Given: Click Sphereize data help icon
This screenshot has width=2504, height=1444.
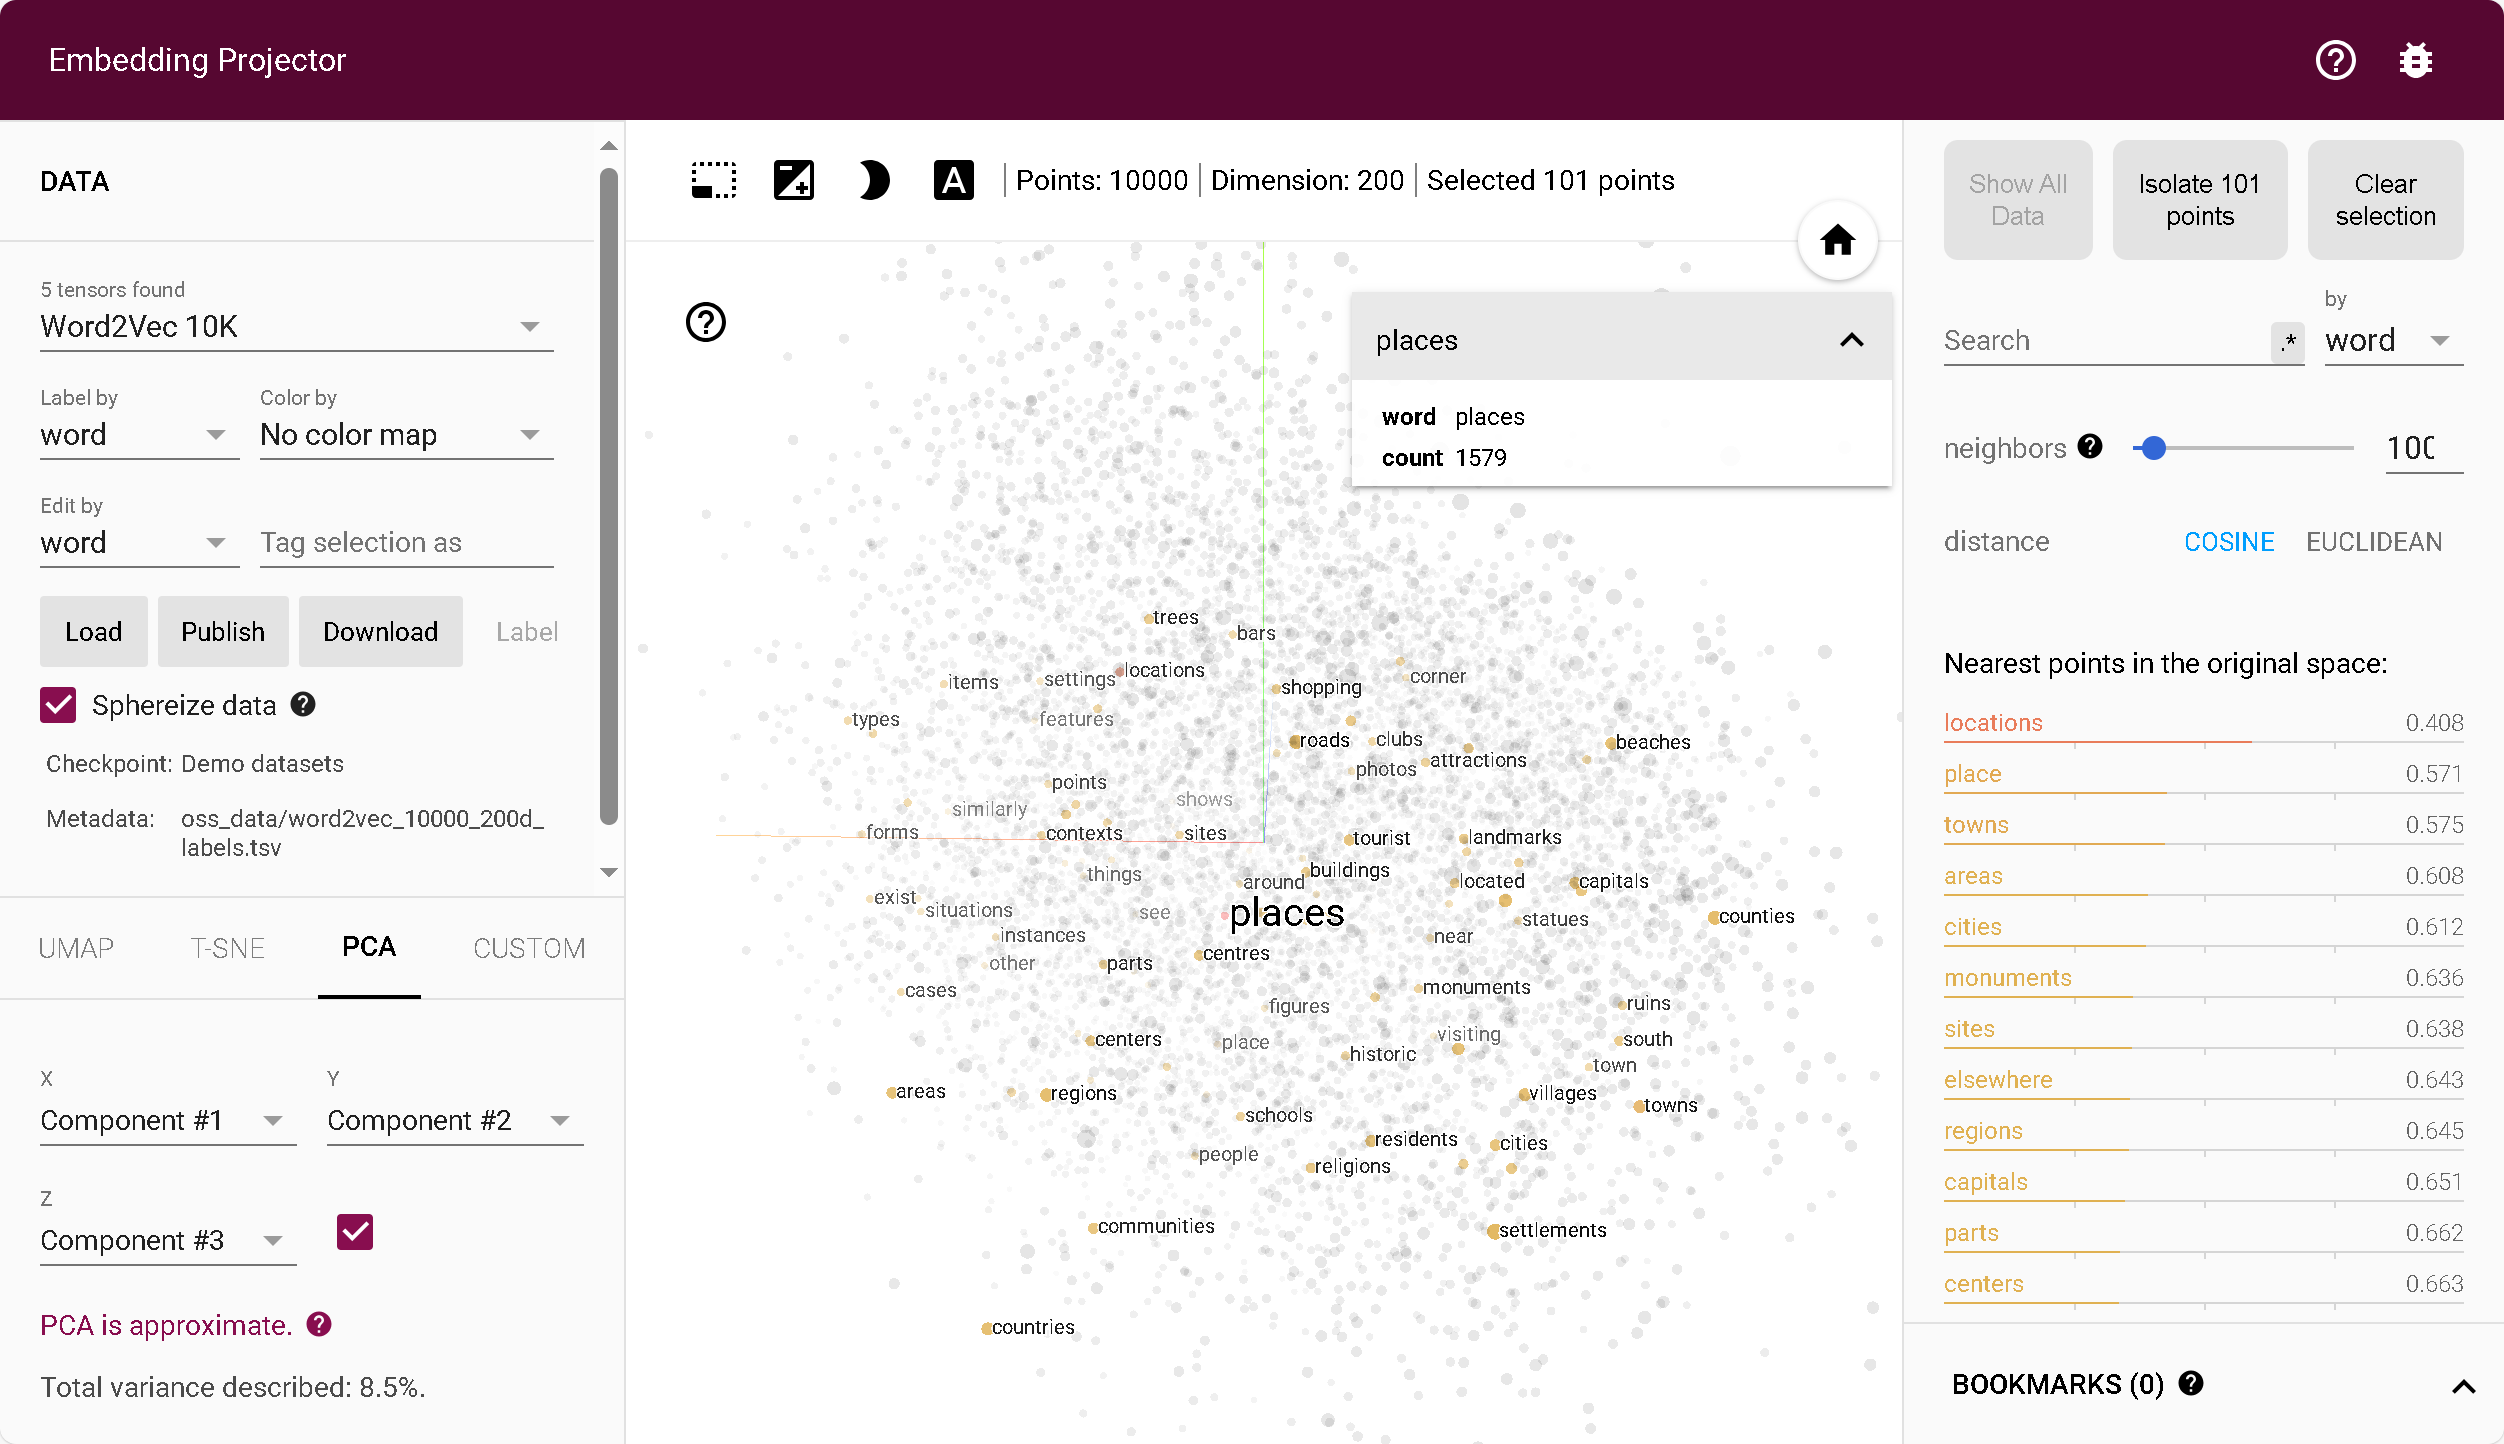Looking at the screenshot, I should click(303, 705).
